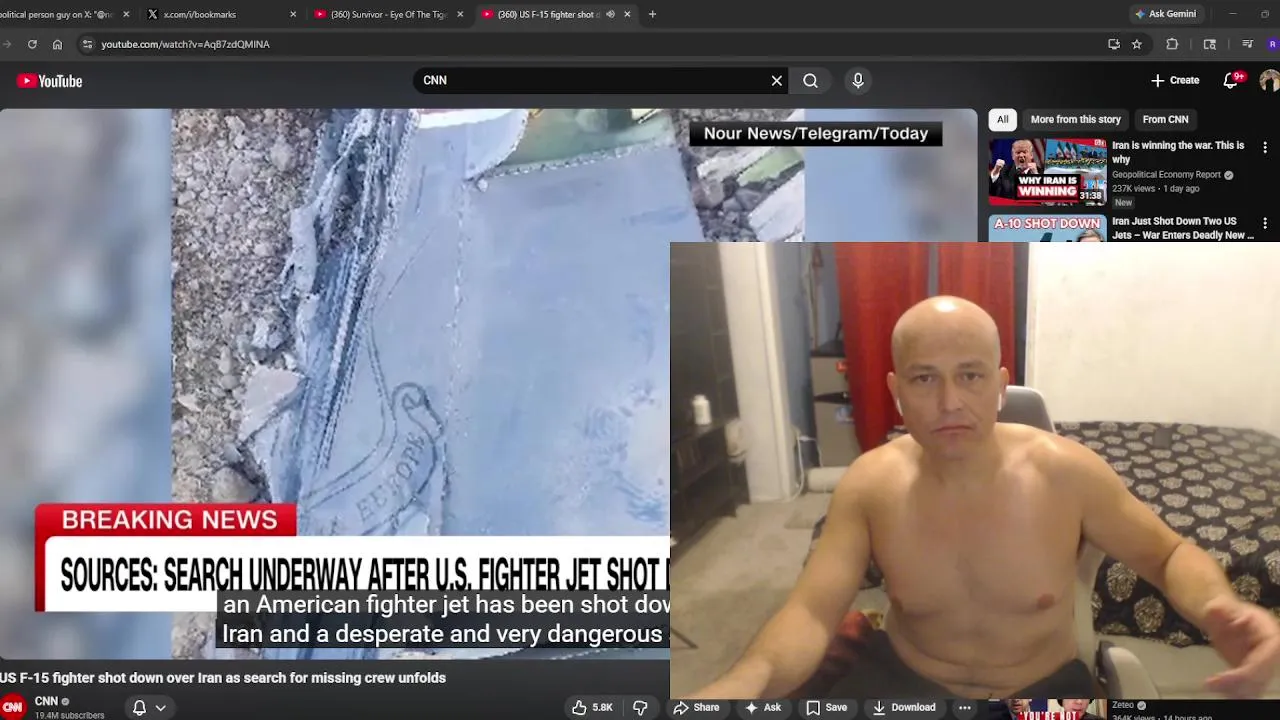The width and height of the screenshot is (1280, 720).
Task: Select More from this story chip
Action: coord(1075,119)
